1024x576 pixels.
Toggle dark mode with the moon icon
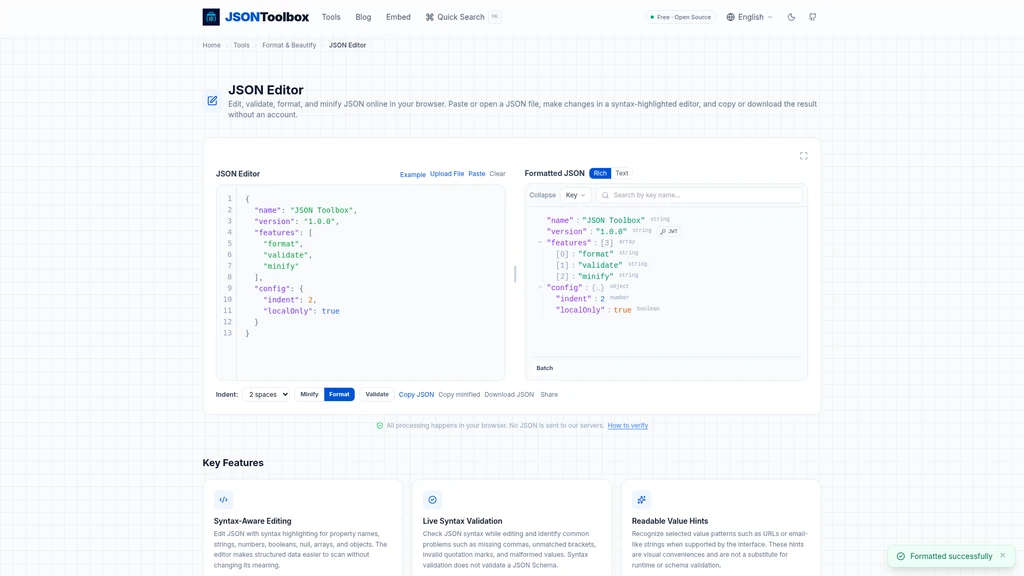[x=791, y=17]
